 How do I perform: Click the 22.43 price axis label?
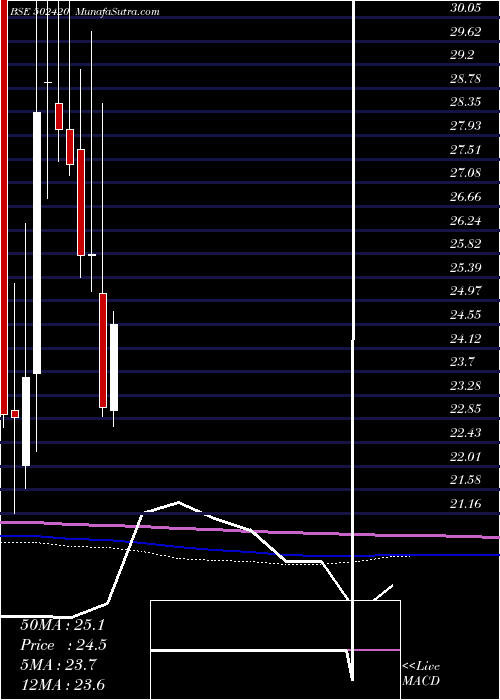(465, 433)
